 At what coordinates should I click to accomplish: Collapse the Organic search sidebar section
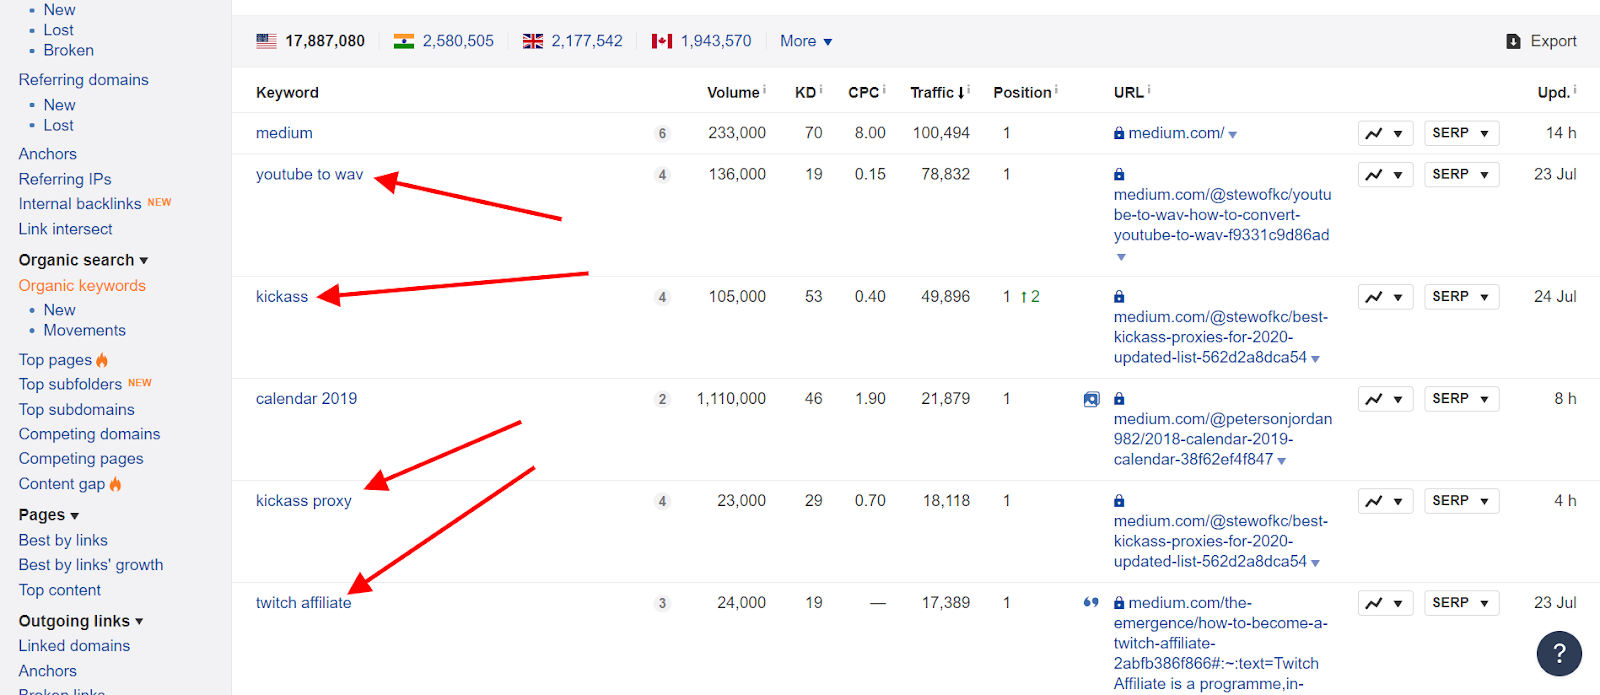(83, 260)
